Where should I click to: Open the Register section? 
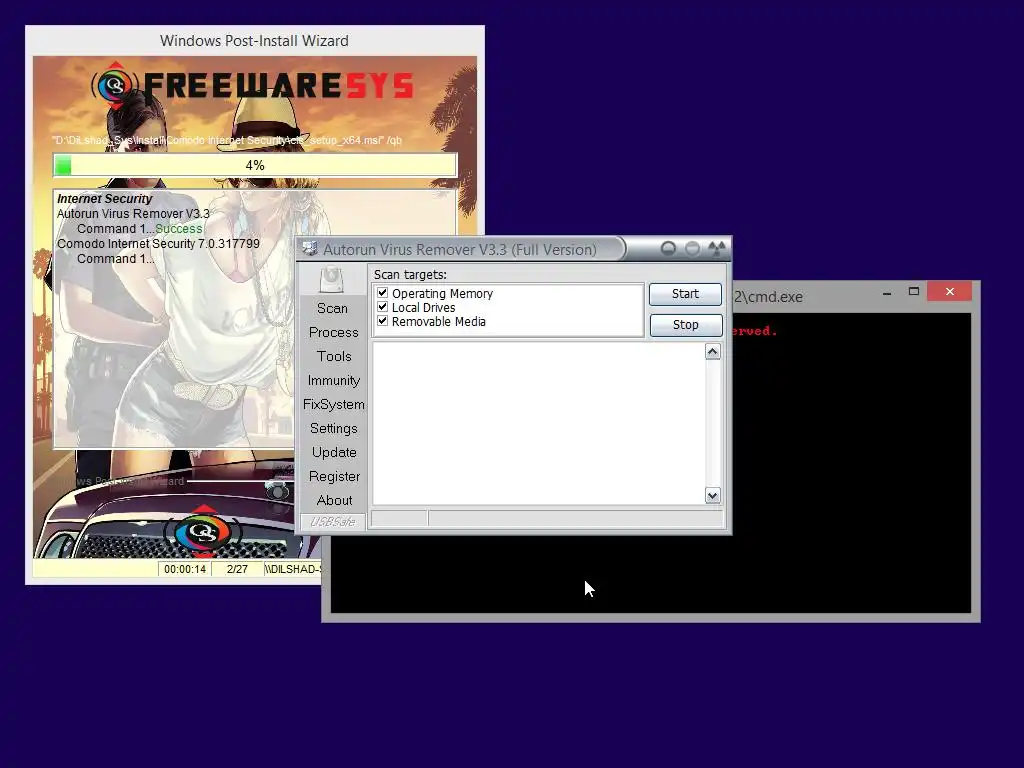[x=334, y=477]
